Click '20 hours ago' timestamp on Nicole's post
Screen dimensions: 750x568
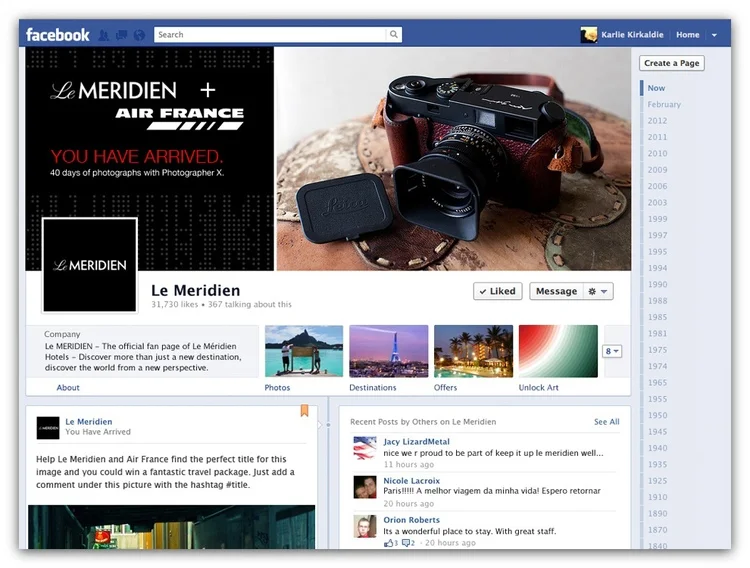click(x=408, y=503)
